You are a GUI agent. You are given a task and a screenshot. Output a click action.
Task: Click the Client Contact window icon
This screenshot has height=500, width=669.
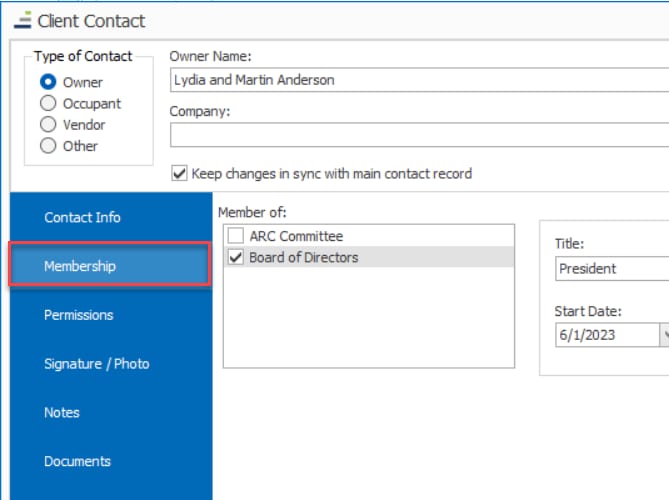[x=23, y=20]
